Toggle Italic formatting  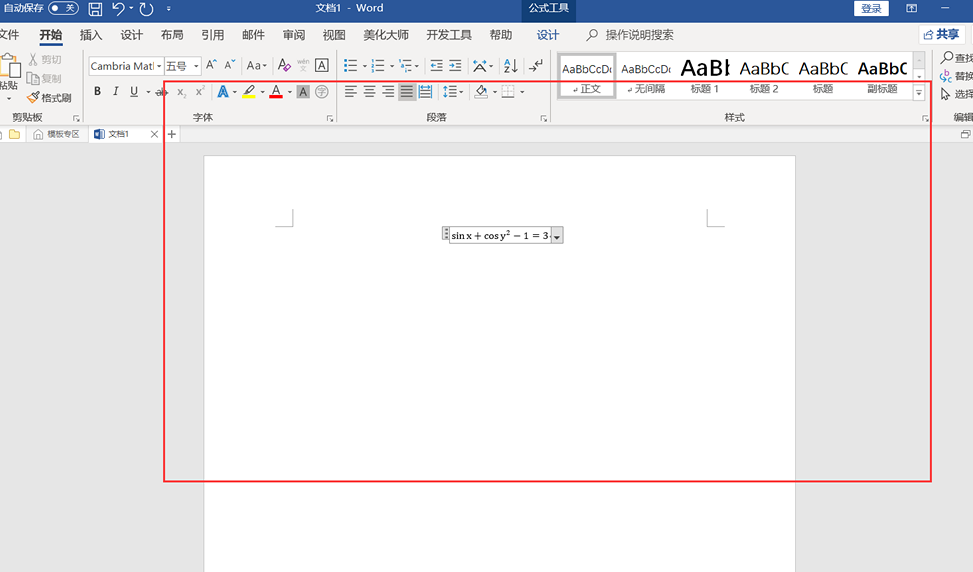click(x=115, y=92)
